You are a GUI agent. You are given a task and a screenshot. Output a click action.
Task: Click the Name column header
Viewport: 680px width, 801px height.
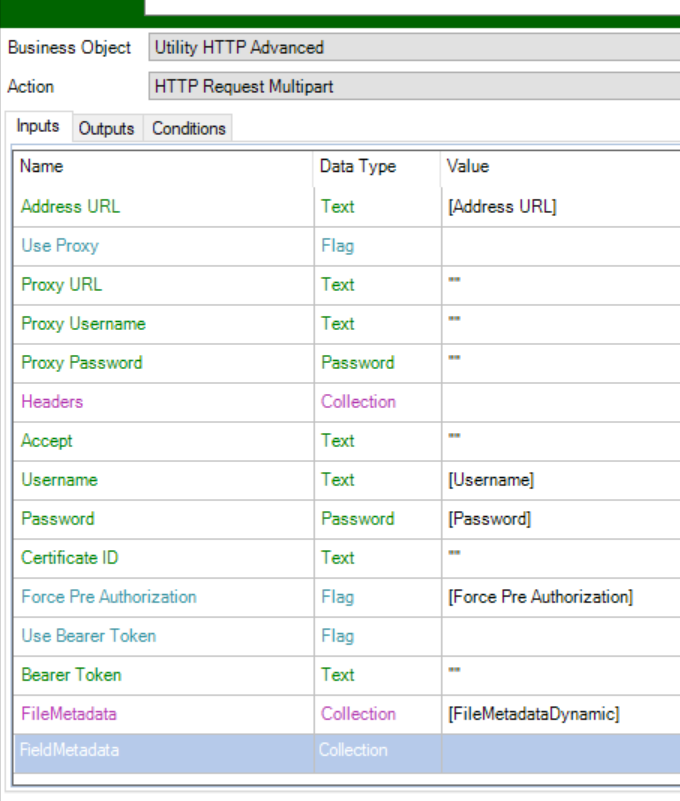42,167
